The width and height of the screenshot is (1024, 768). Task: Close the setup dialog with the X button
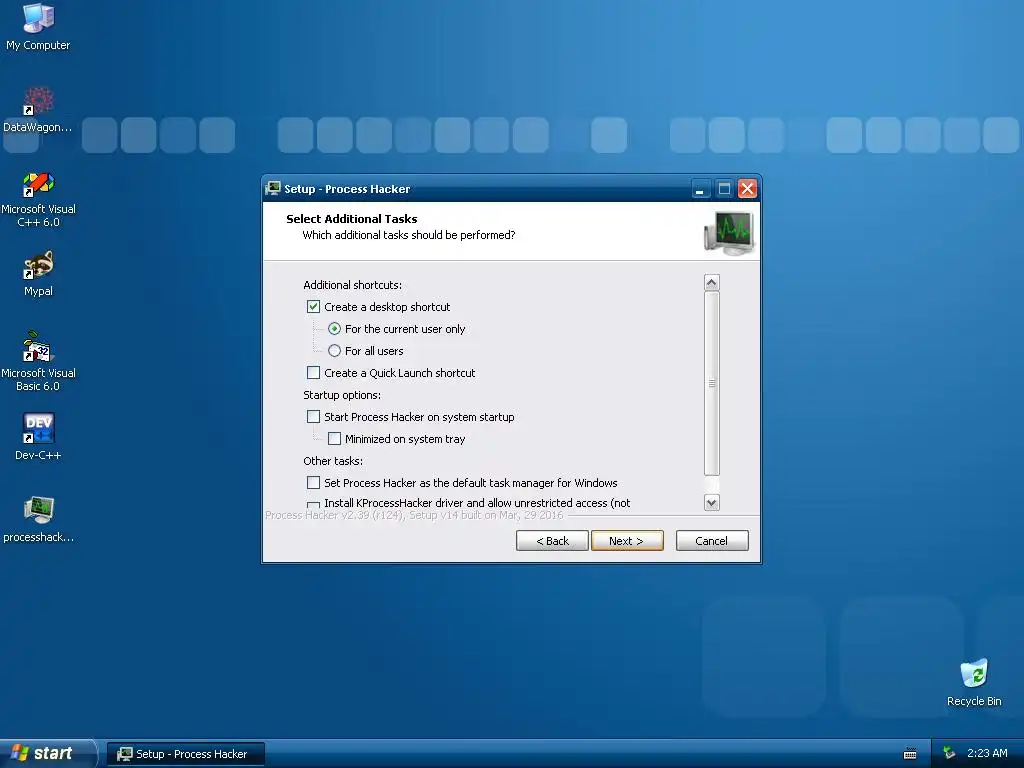[x=747, y=189]
